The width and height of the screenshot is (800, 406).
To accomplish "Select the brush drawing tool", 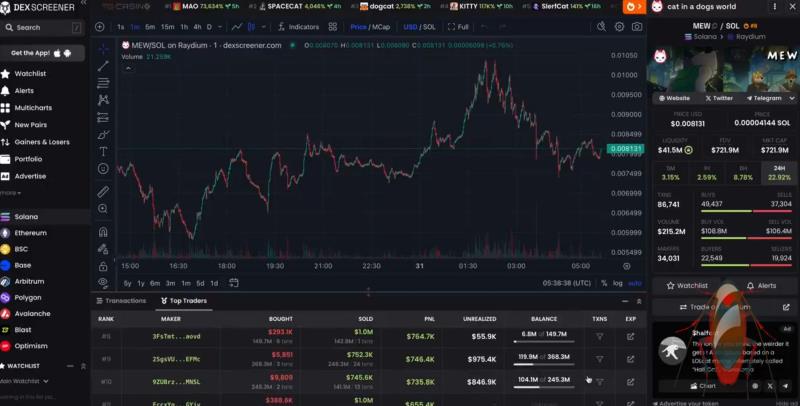I will coord(103,135).
